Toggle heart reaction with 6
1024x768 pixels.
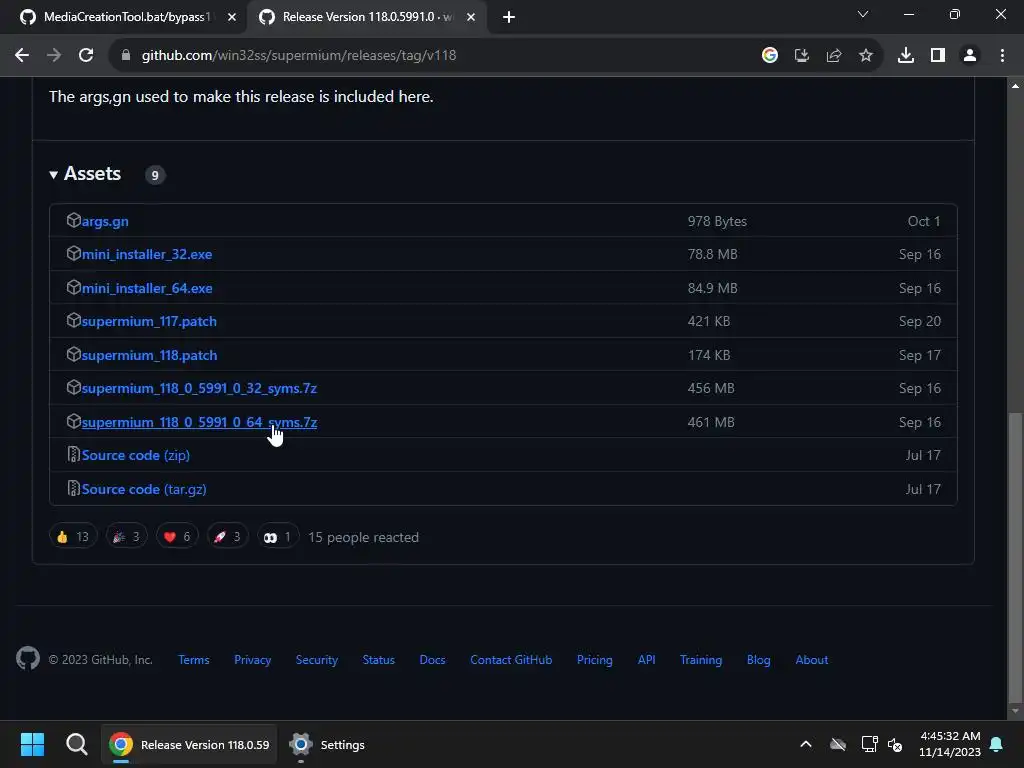[x=177, y=537]
